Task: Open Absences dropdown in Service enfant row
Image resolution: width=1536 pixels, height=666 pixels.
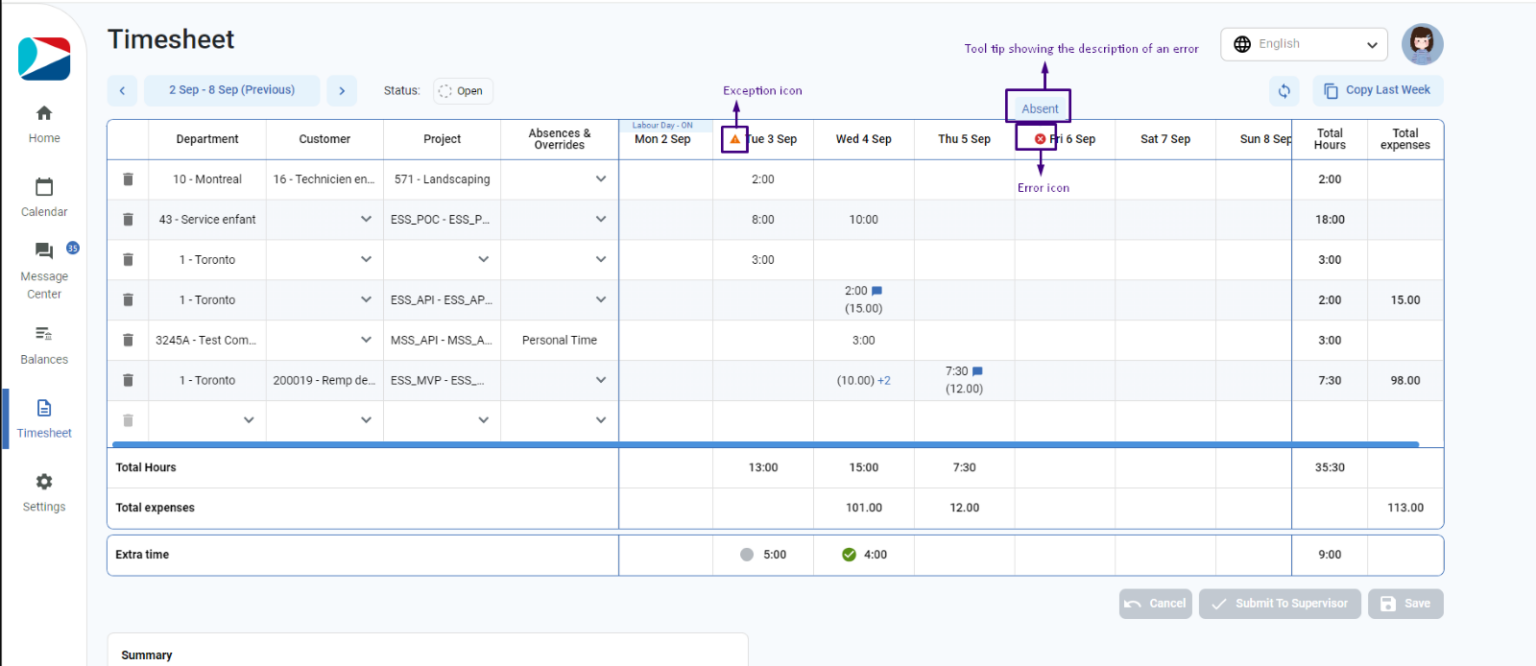Action: [x=601, y=219]
